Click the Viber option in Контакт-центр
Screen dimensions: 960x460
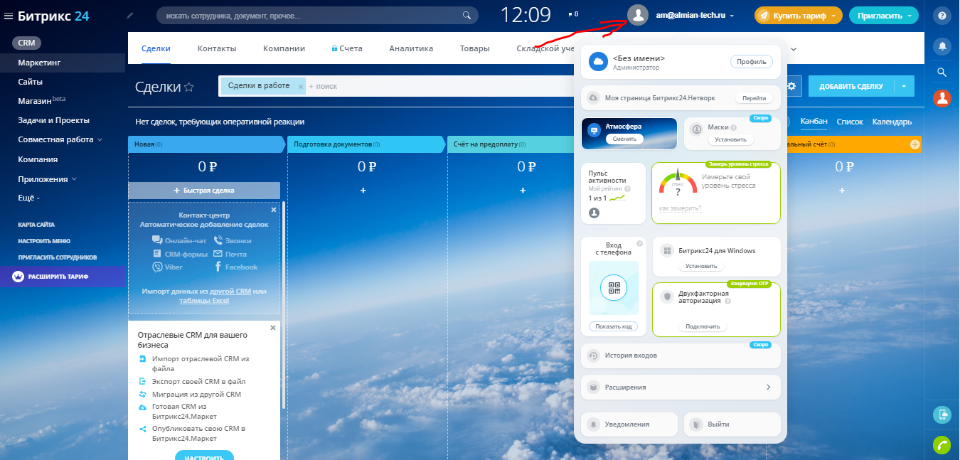[167, 267]
